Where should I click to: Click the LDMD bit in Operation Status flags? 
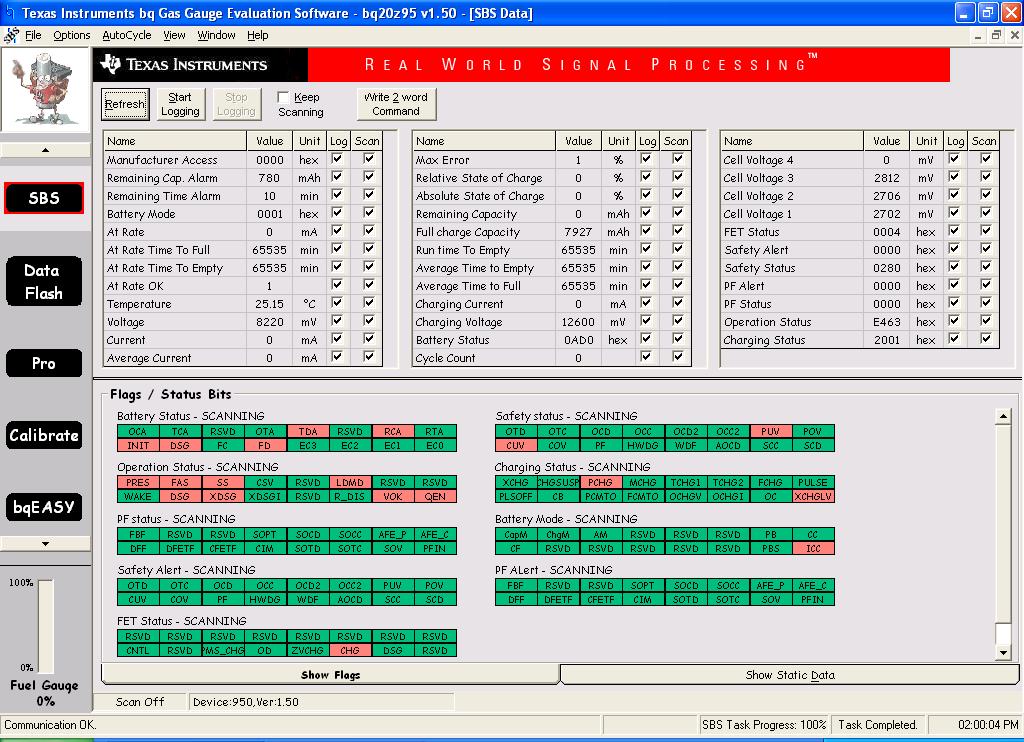350,483
